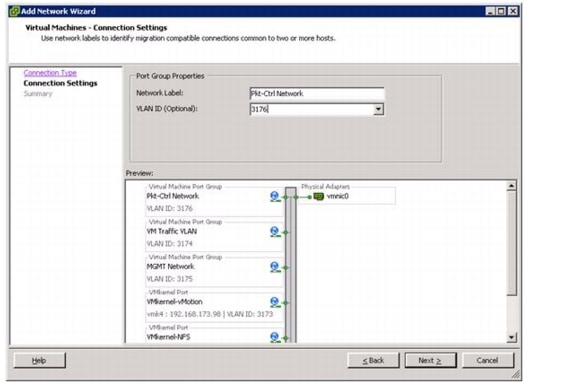Proceed with the Next button
The image size is (576, 384).
click(430, 360)
